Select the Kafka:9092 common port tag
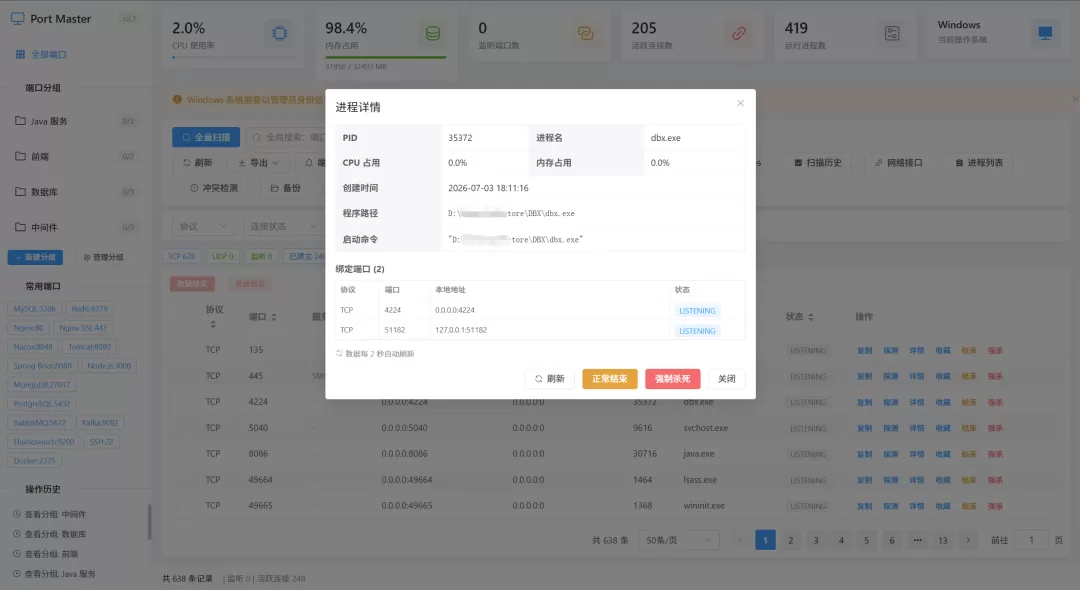This screenshot has width=1080, height=590. (x=100, y=423)
